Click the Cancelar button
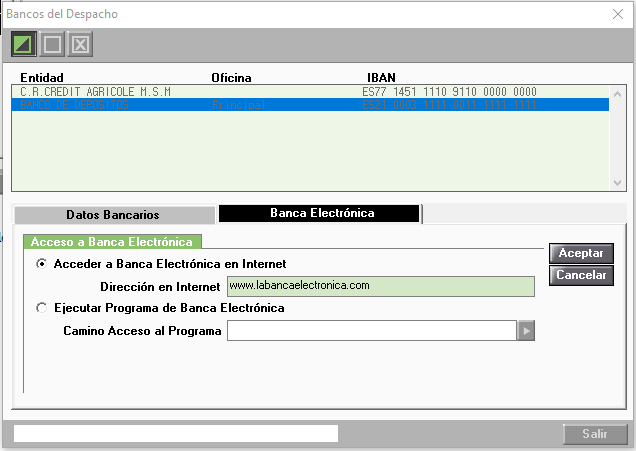The width and height of the screenshot is (636, 451). pos(581,275)
